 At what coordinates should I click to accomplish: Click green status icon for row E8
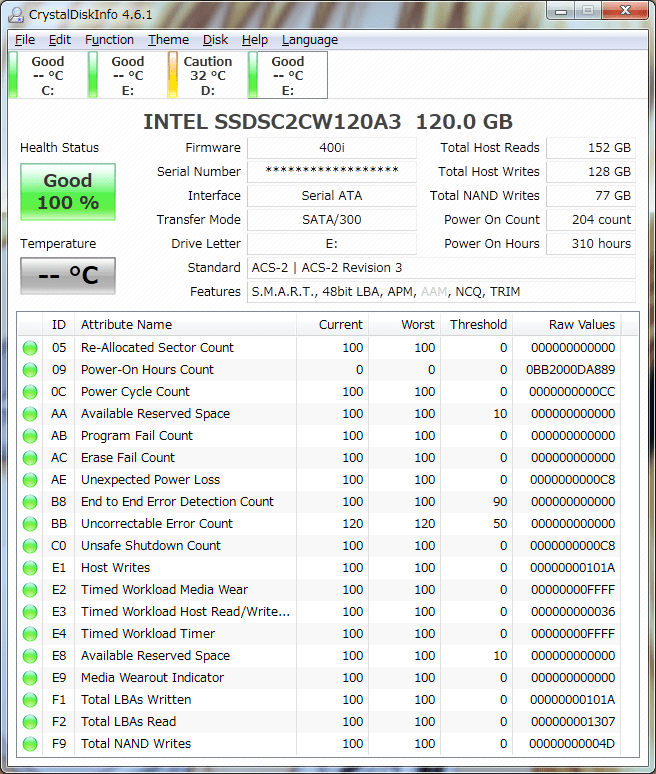coord(30,656)
